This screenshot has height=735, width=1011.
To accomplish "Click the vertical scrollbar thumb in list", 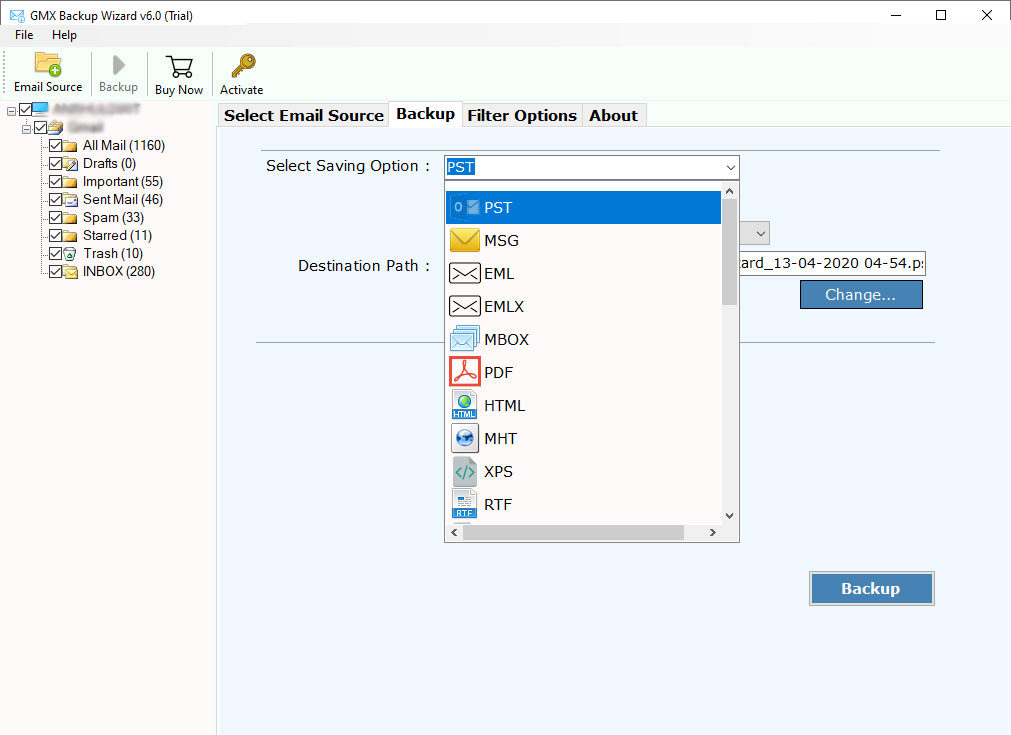I will point(729,252).
